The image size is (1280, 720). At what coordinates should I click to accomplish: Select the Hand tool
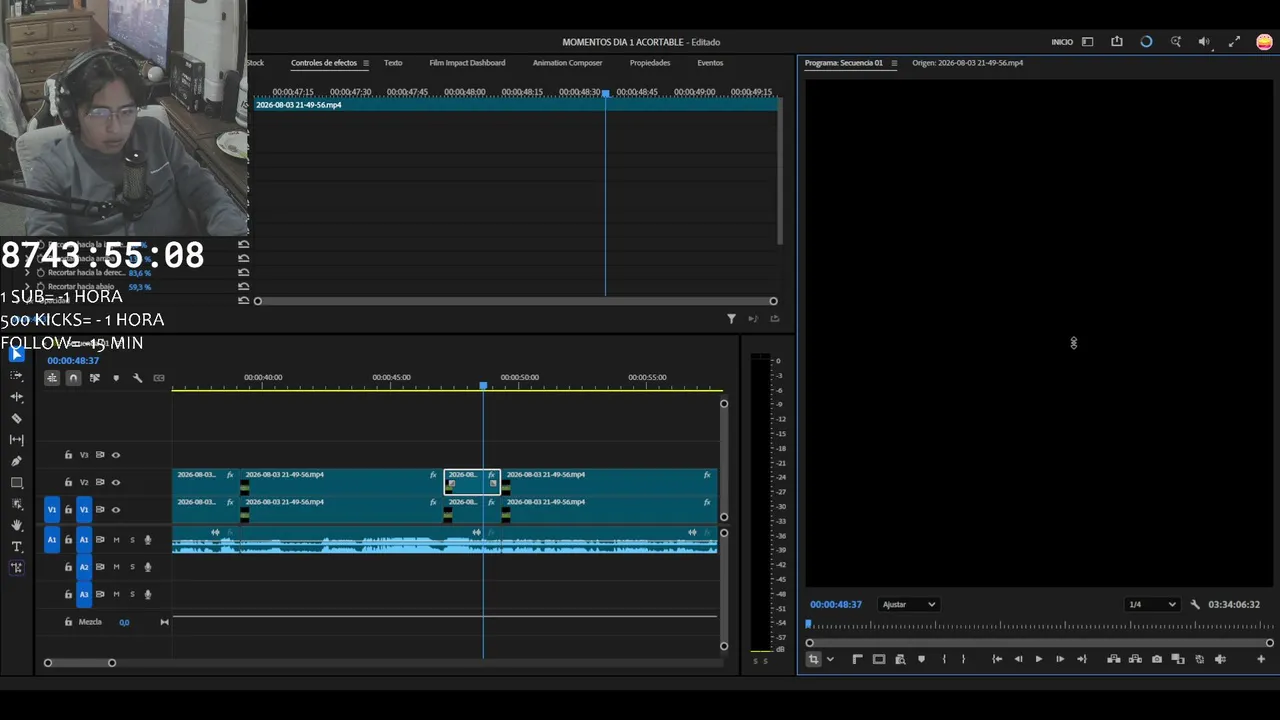[17, 525]
